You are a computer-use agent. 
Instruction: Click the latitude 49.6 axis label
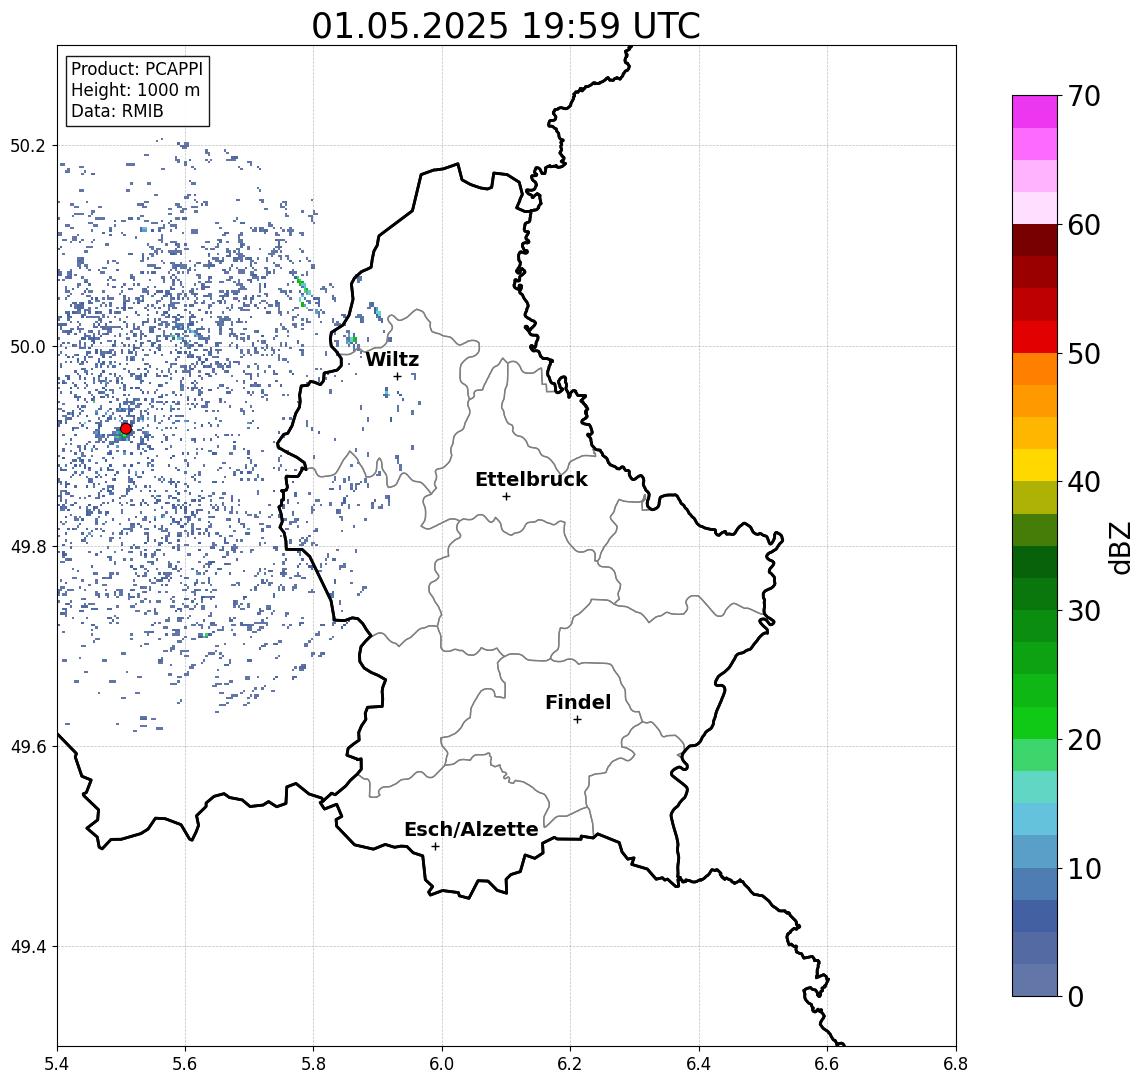coord(28,747)
